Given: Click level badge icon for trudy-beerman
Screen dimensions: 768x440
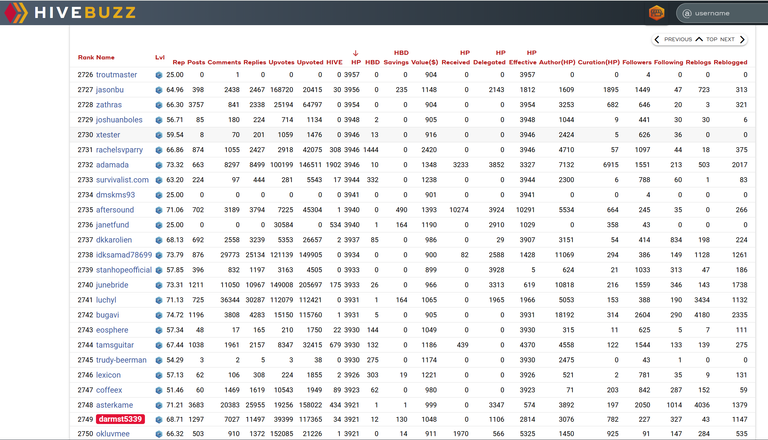Looking at the screenshot, I should pos(159,360).
